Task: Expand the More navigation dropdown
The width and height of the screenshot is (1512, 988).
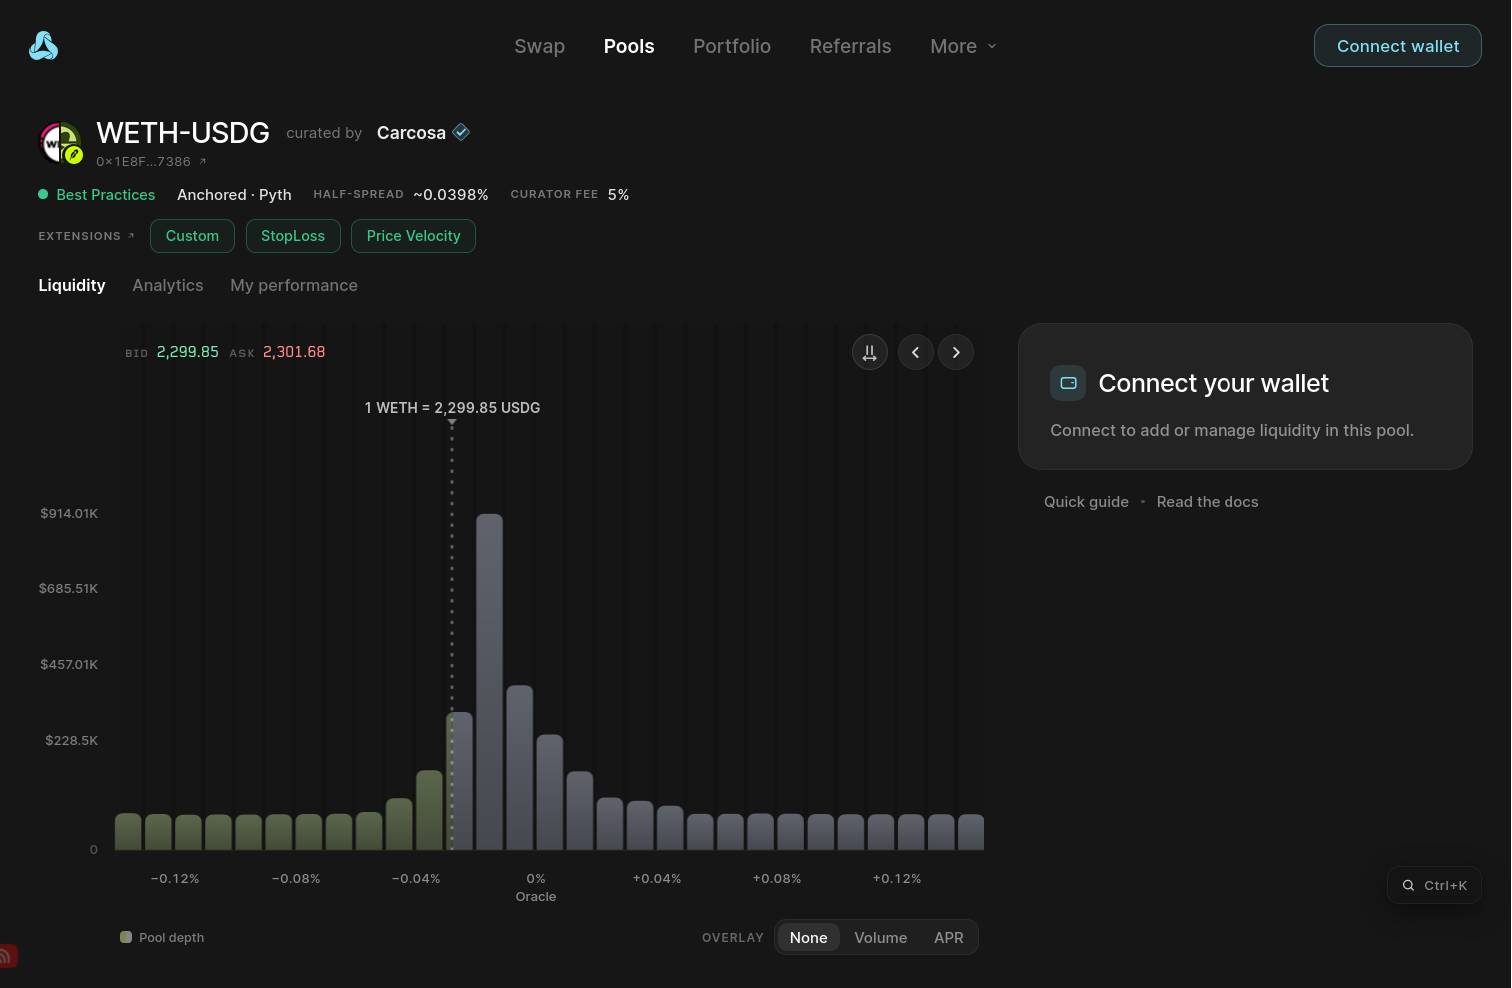Action: click(963, 46)
